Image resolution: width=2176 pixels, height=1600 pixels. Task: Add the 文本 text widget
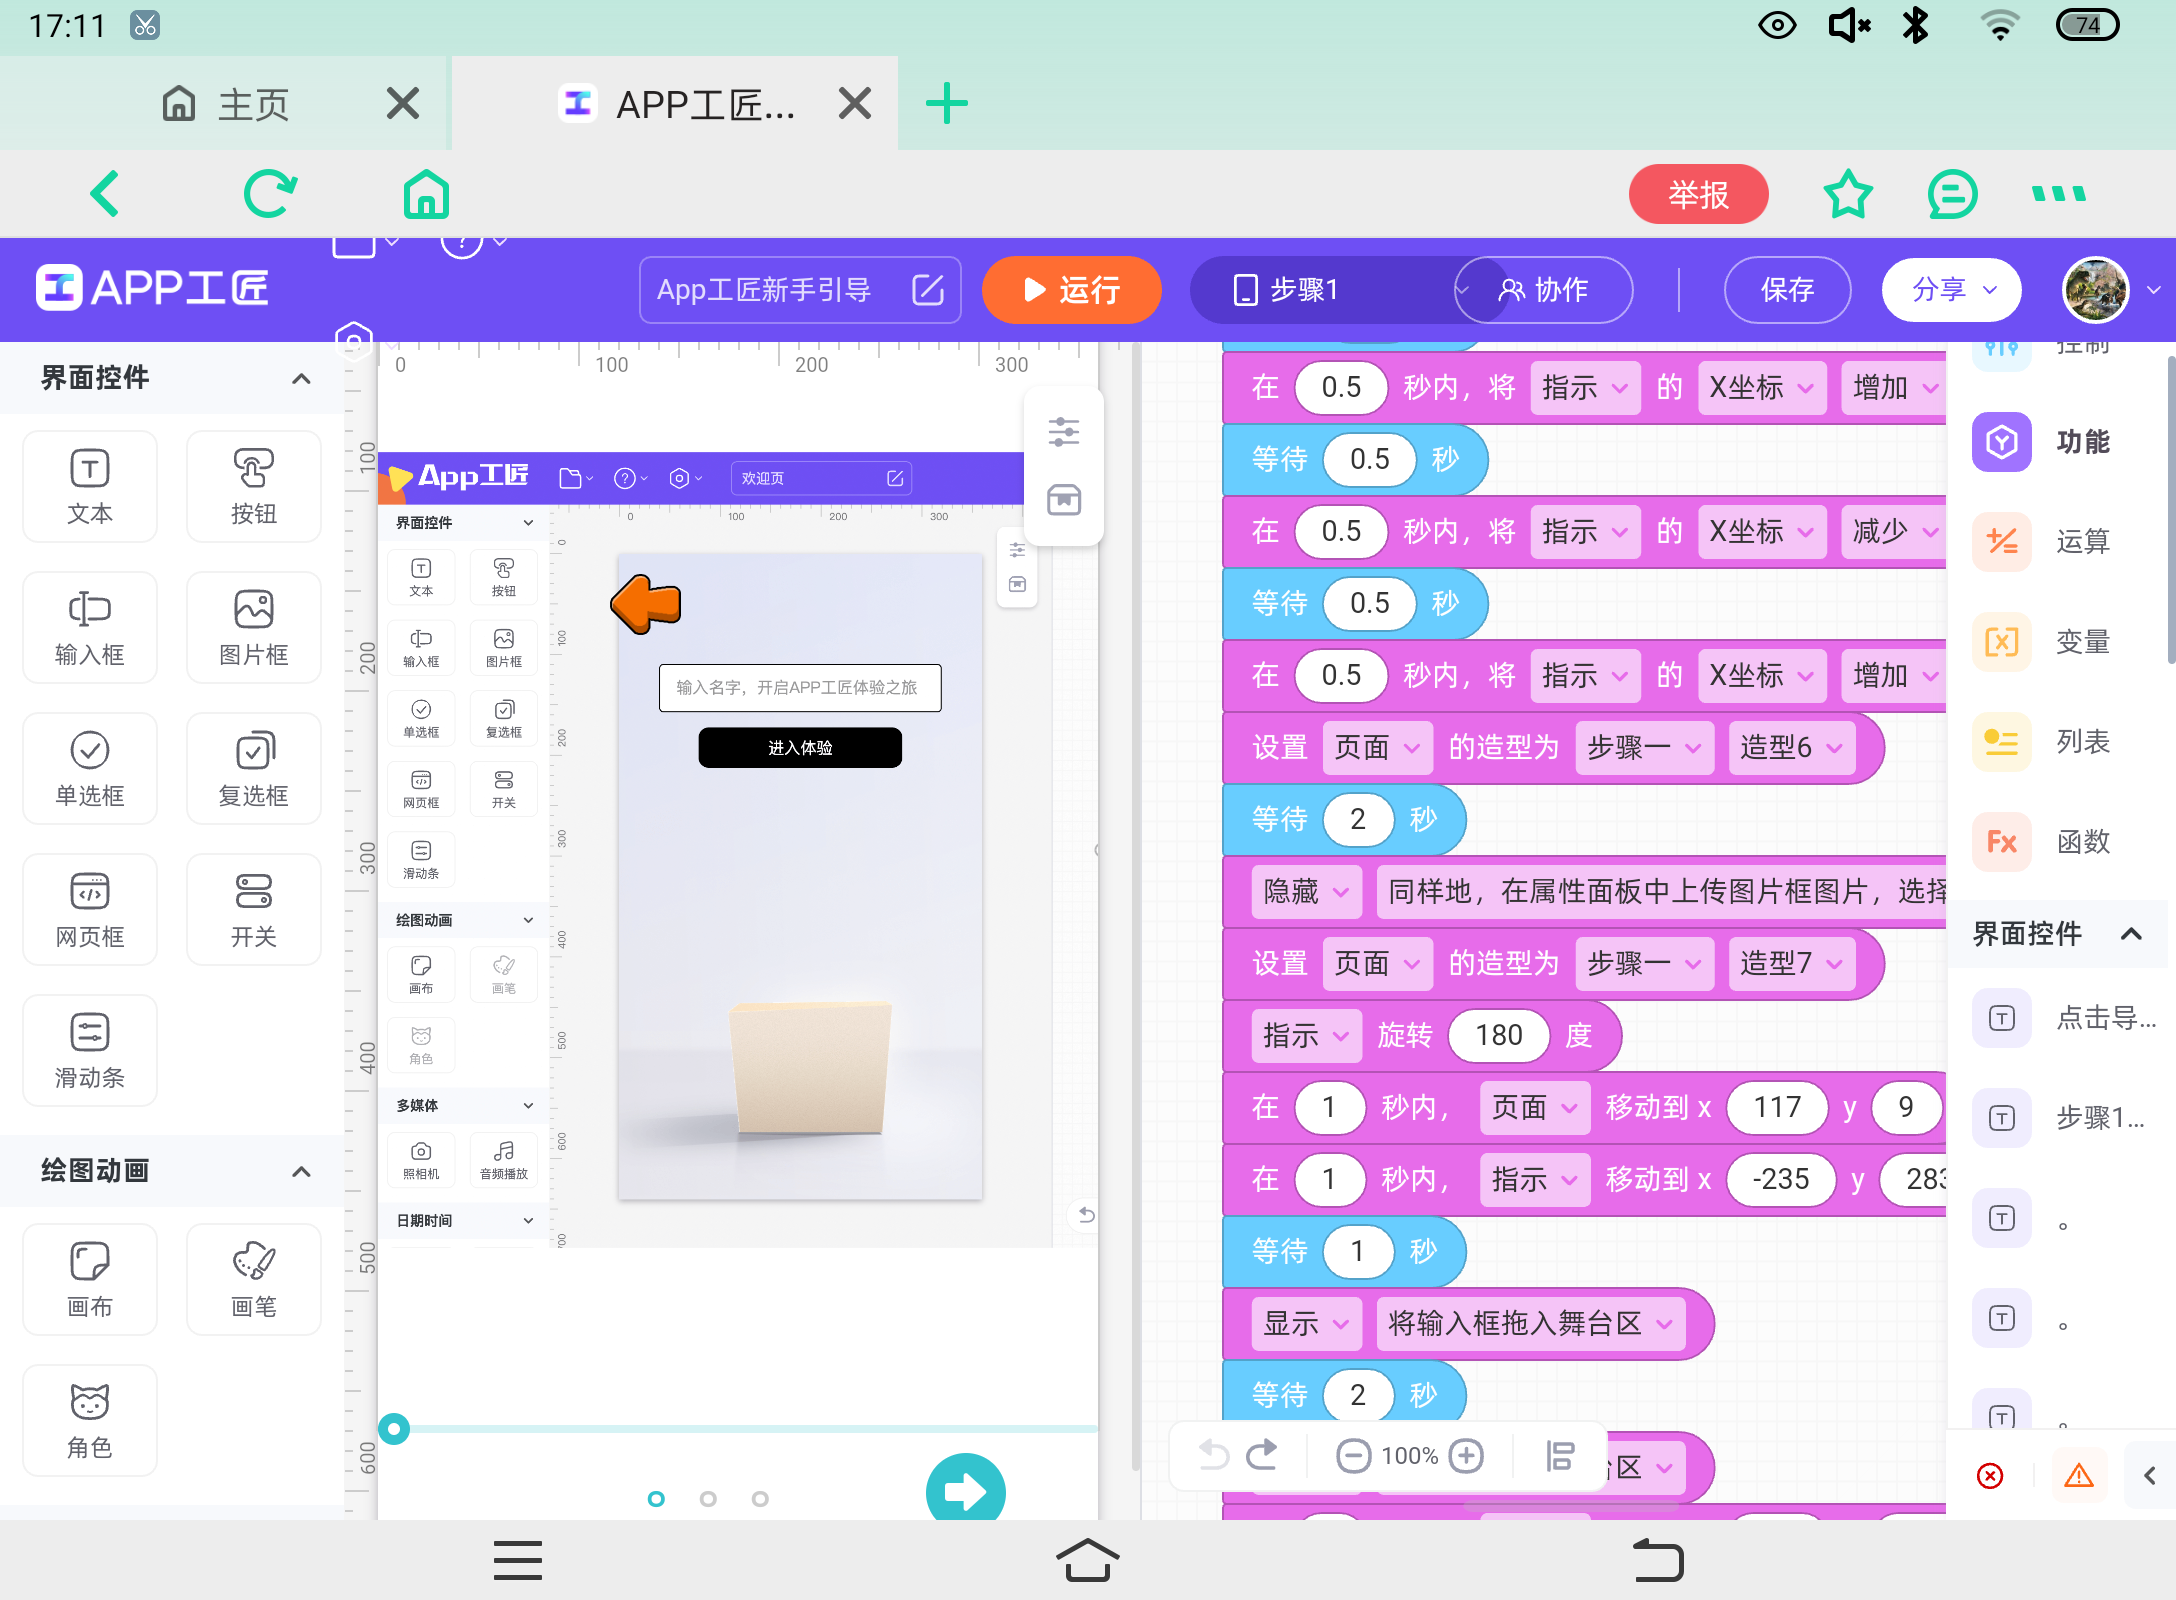click(x=90, y=487)
